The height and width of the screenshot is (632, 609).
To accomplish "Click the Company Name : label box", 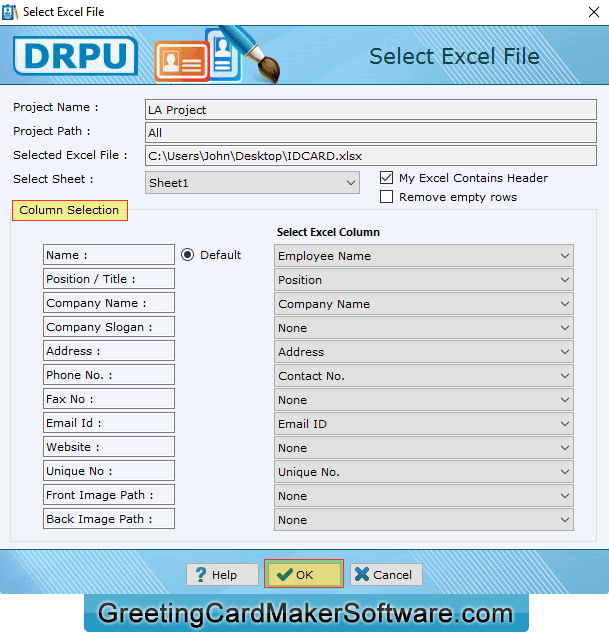I will tap(109, 303).
